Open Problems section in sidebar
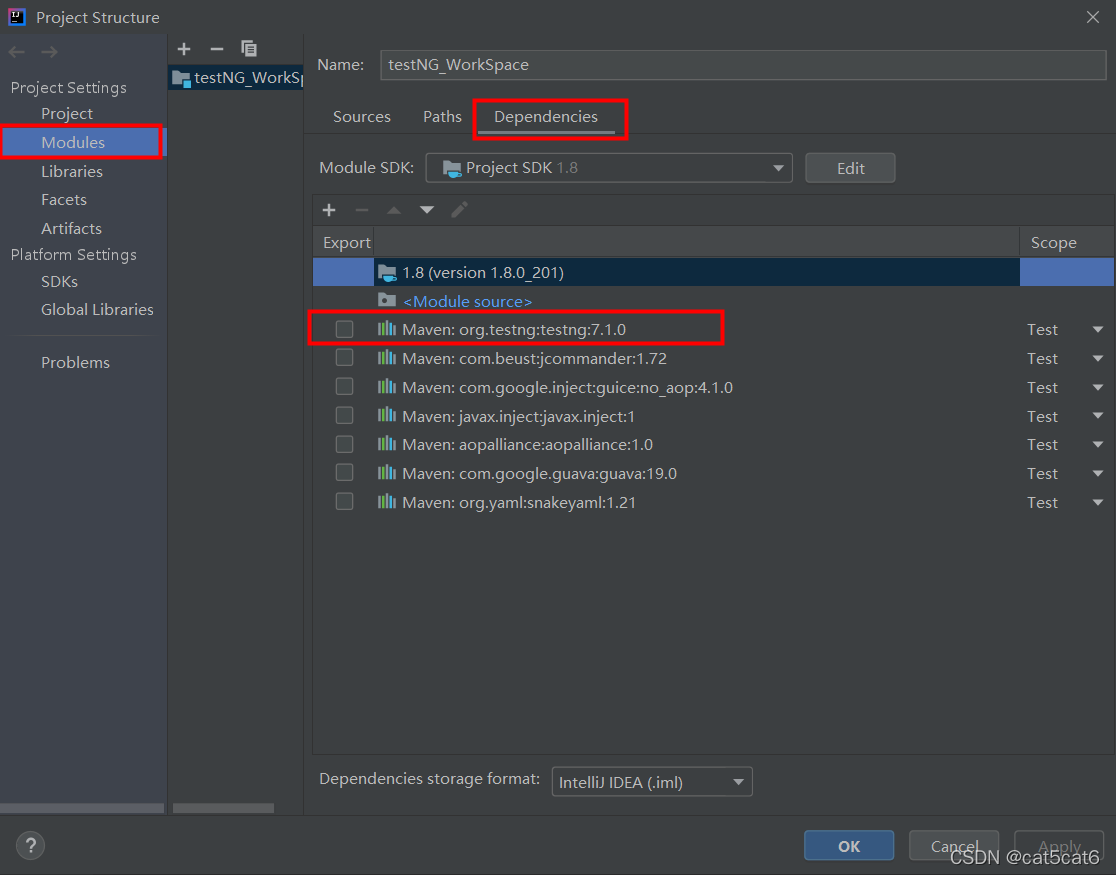 coord(75,362)
